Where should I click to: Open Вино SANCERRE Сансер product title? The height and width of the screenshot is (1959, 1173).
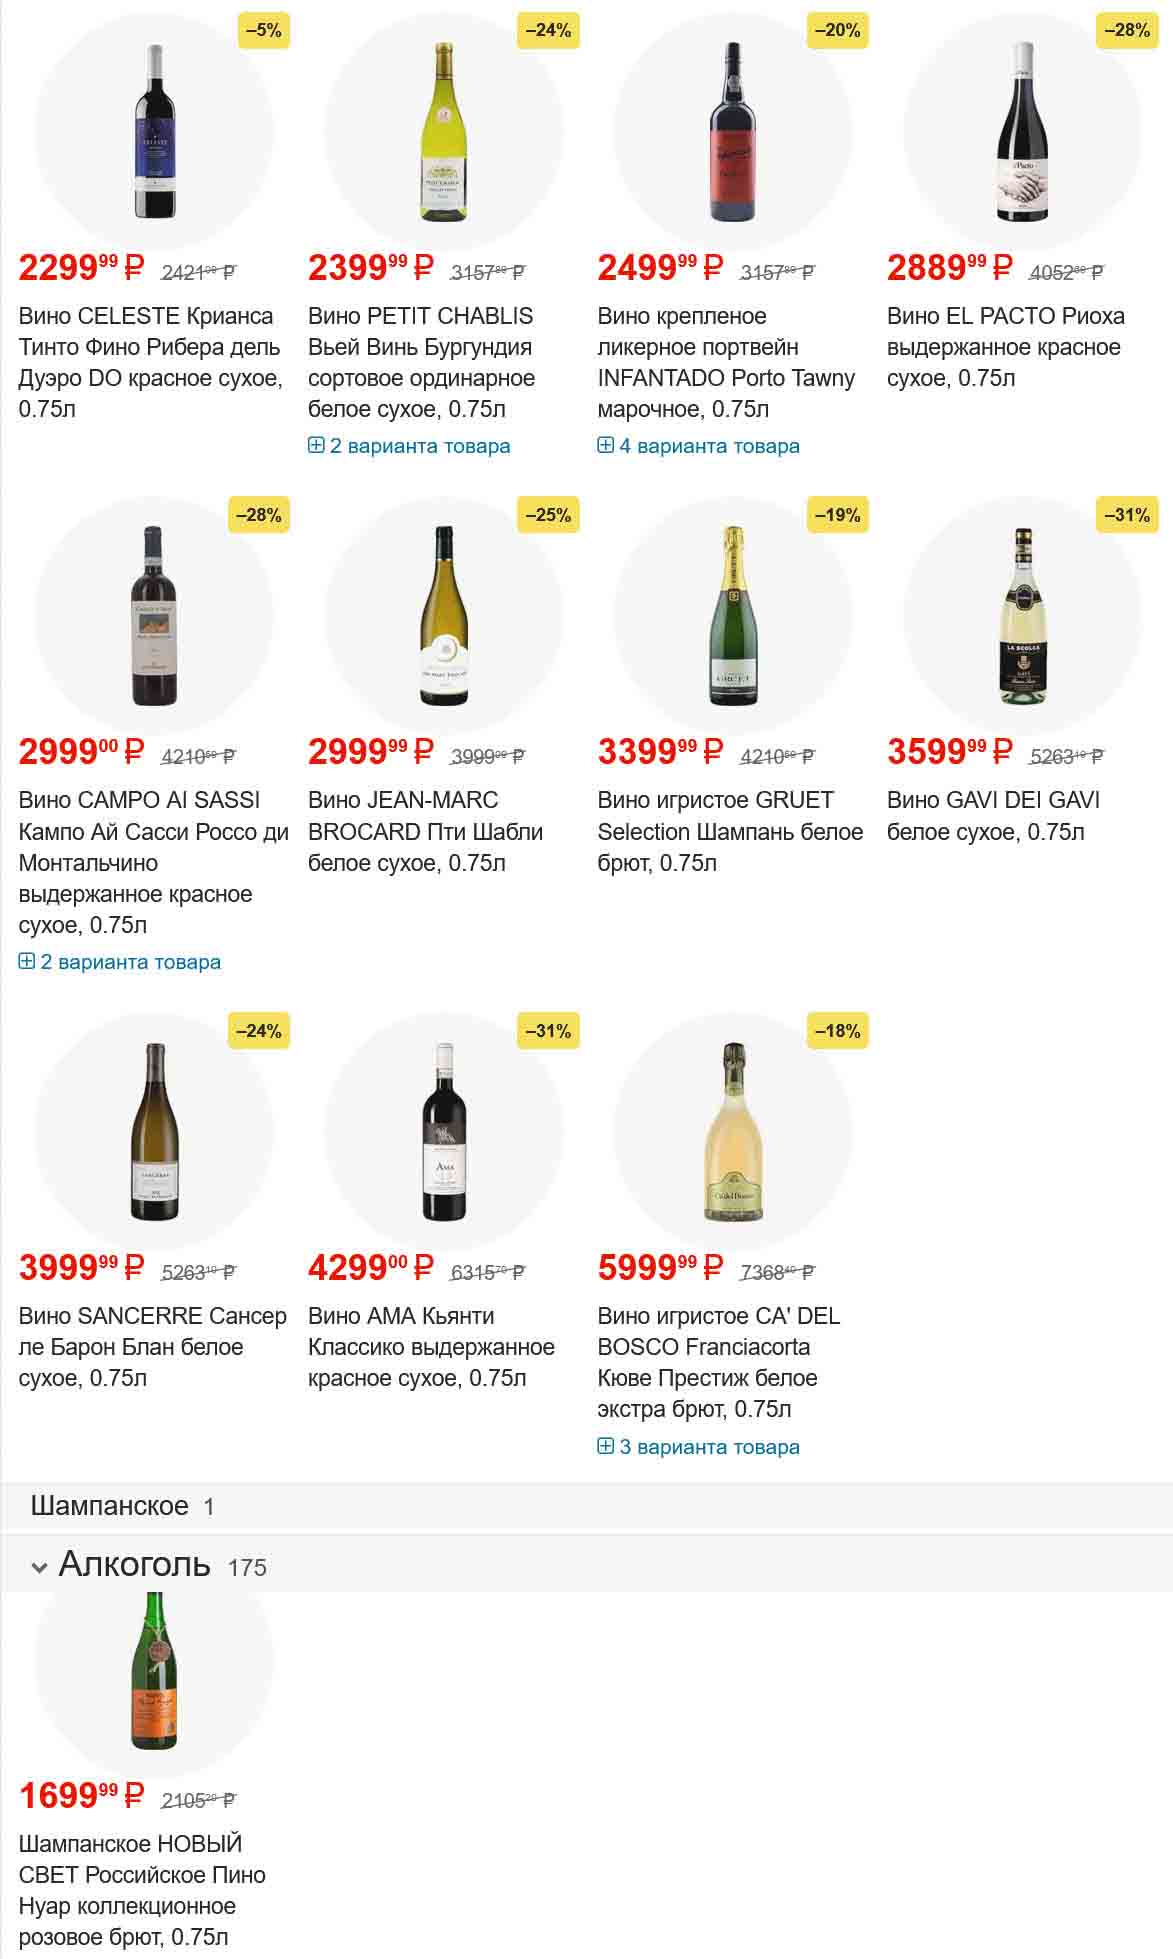152,1346
